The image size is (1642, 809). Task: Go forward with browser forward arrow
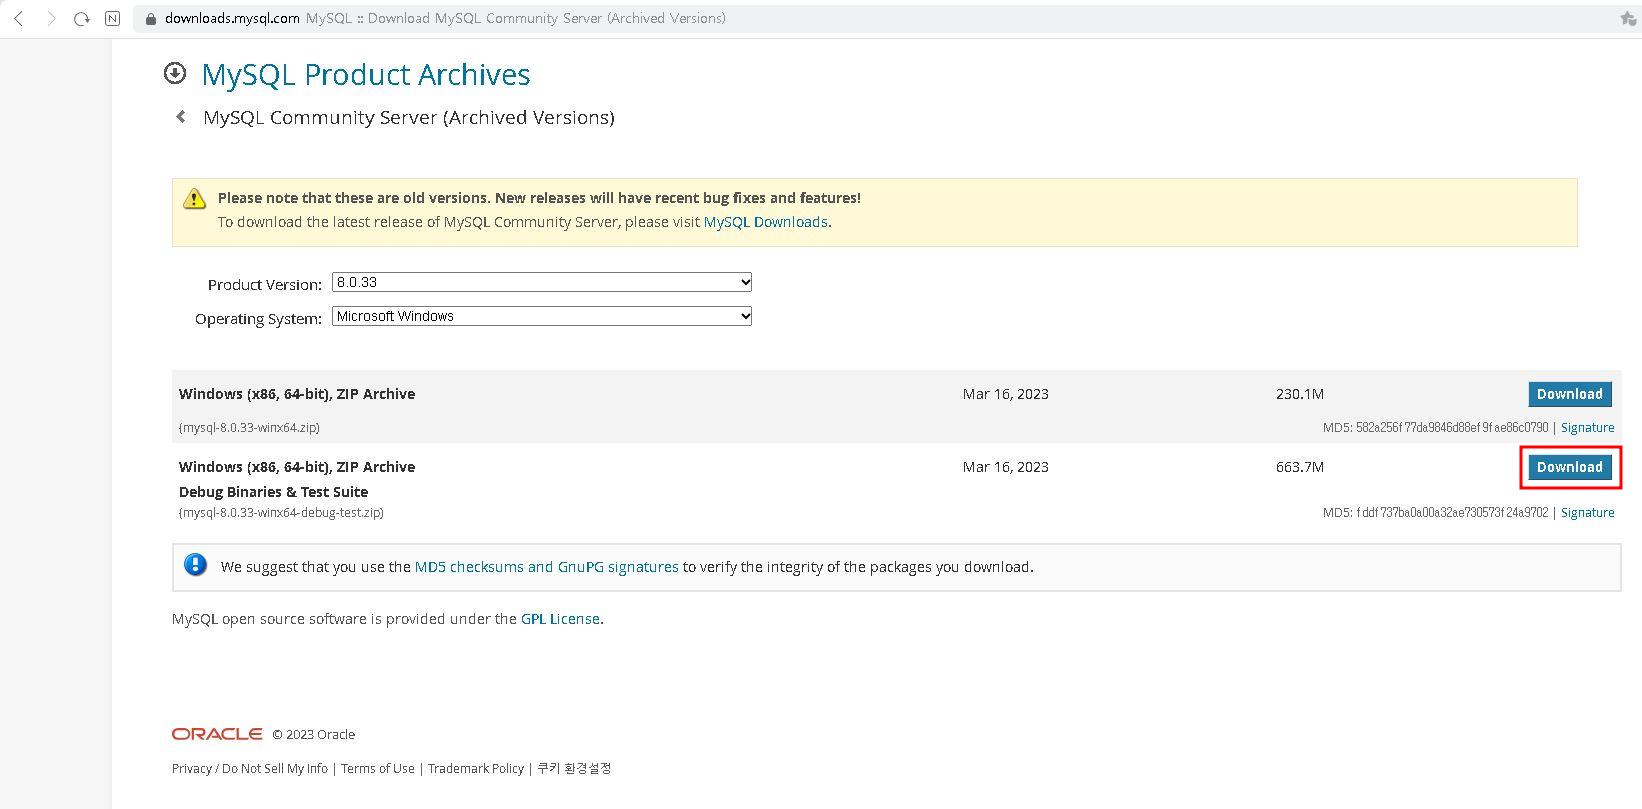tap(51, 19)
